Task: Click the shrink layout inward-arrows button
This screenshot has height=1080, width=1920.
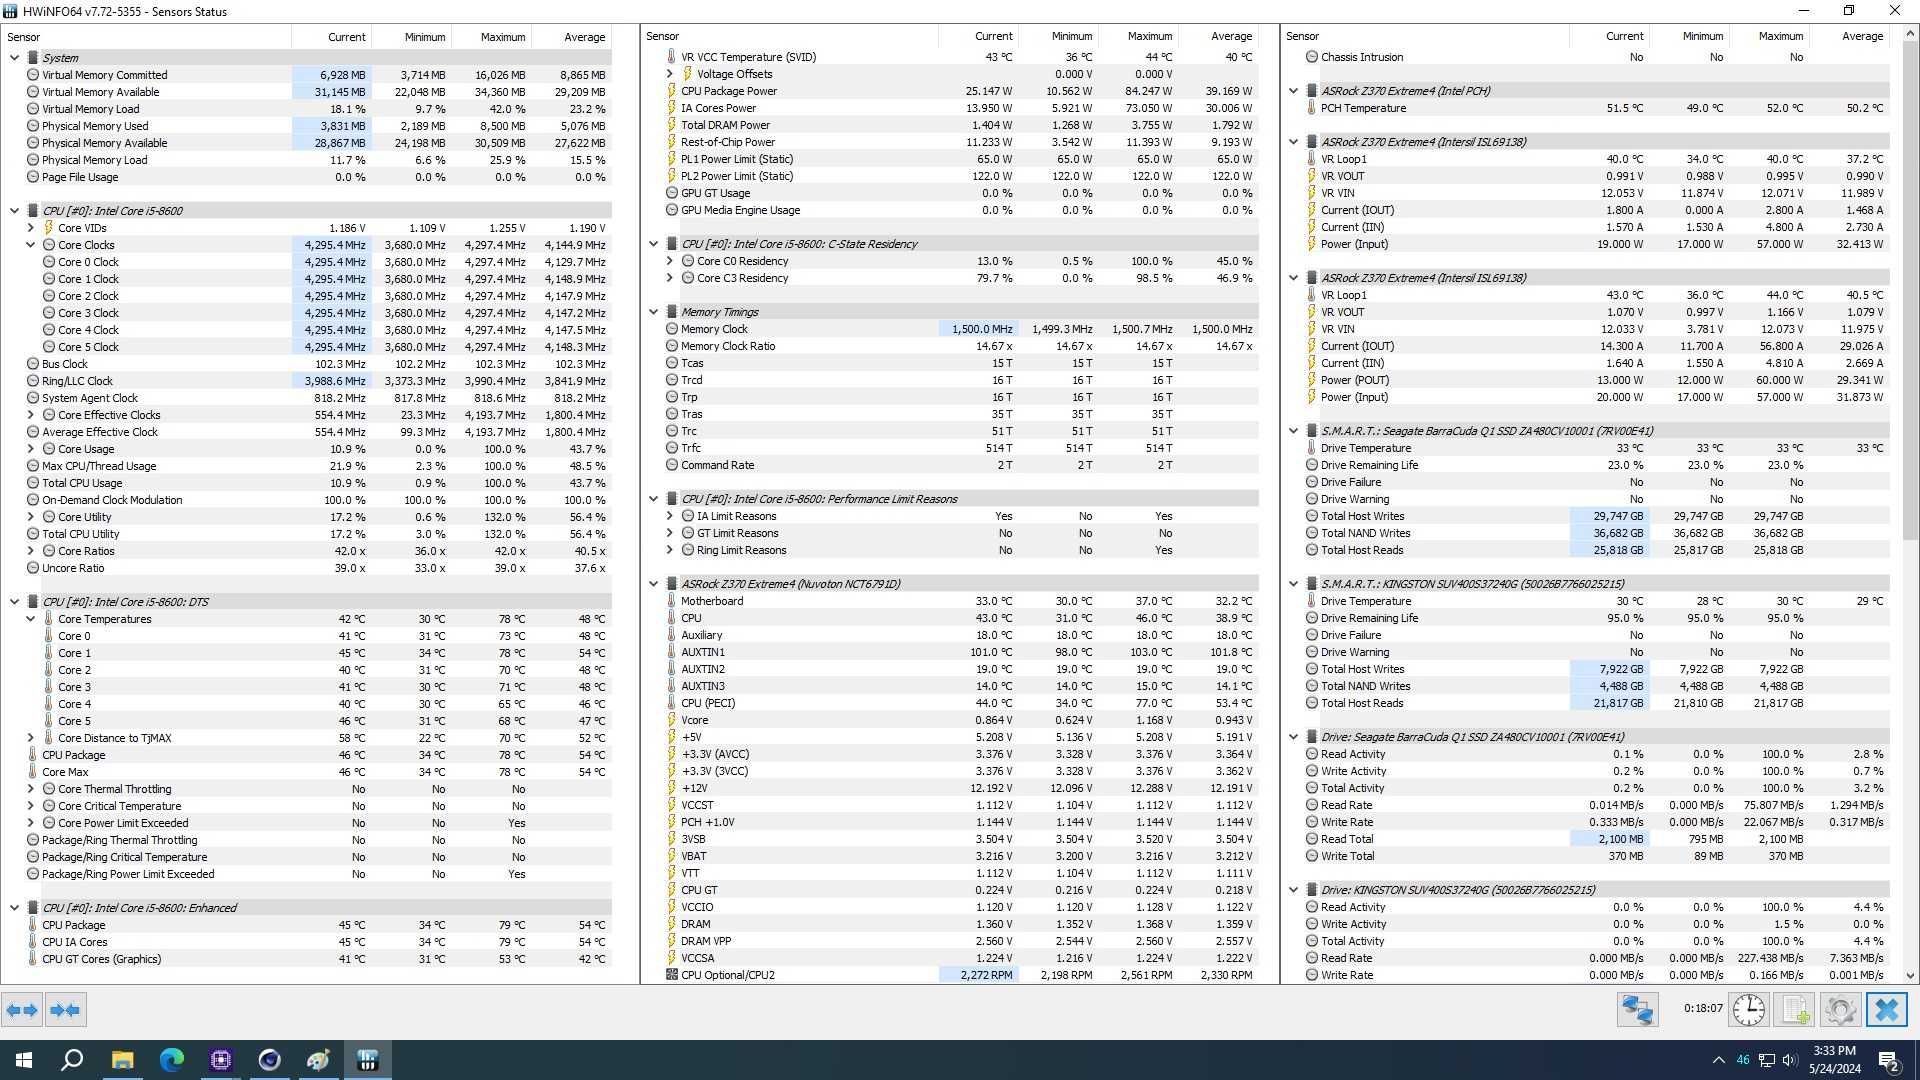Action: [65, 1010]
